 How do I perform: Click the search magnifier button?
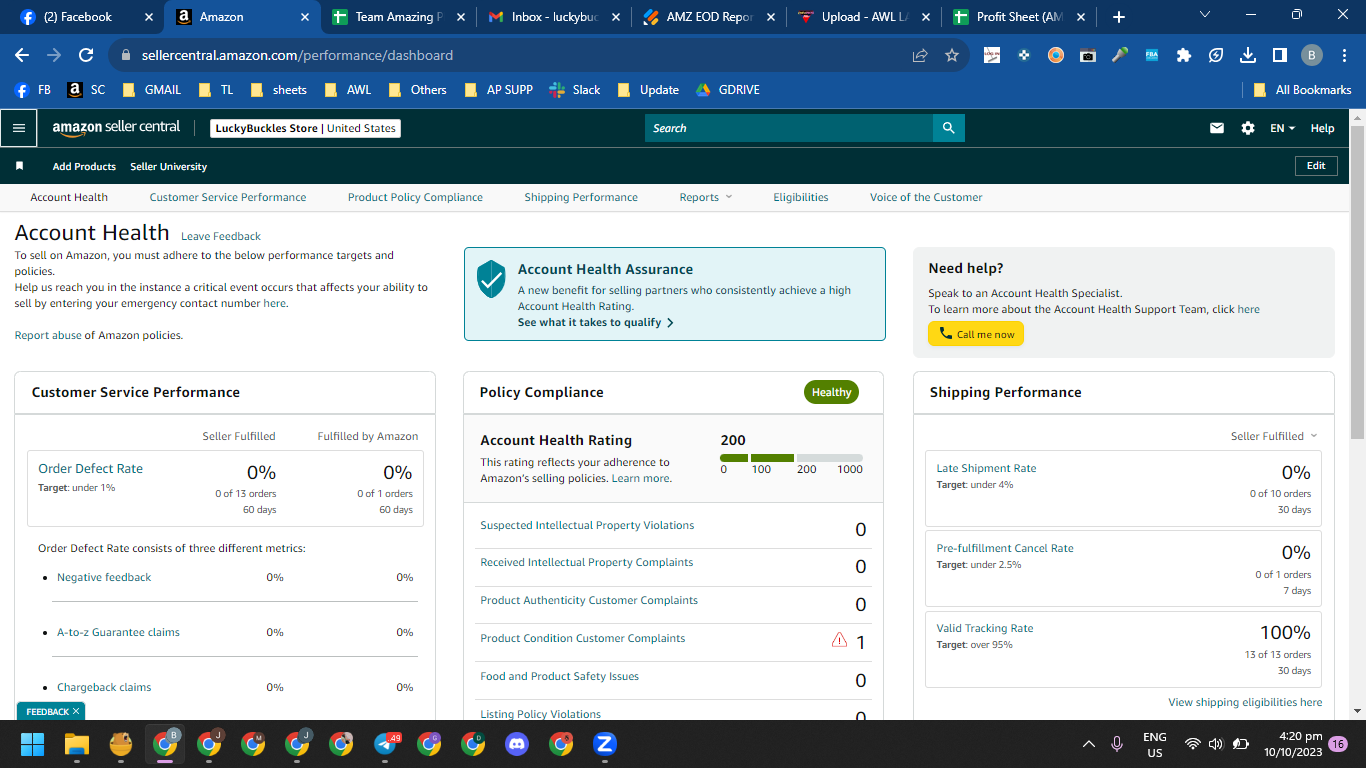[949, 128]
